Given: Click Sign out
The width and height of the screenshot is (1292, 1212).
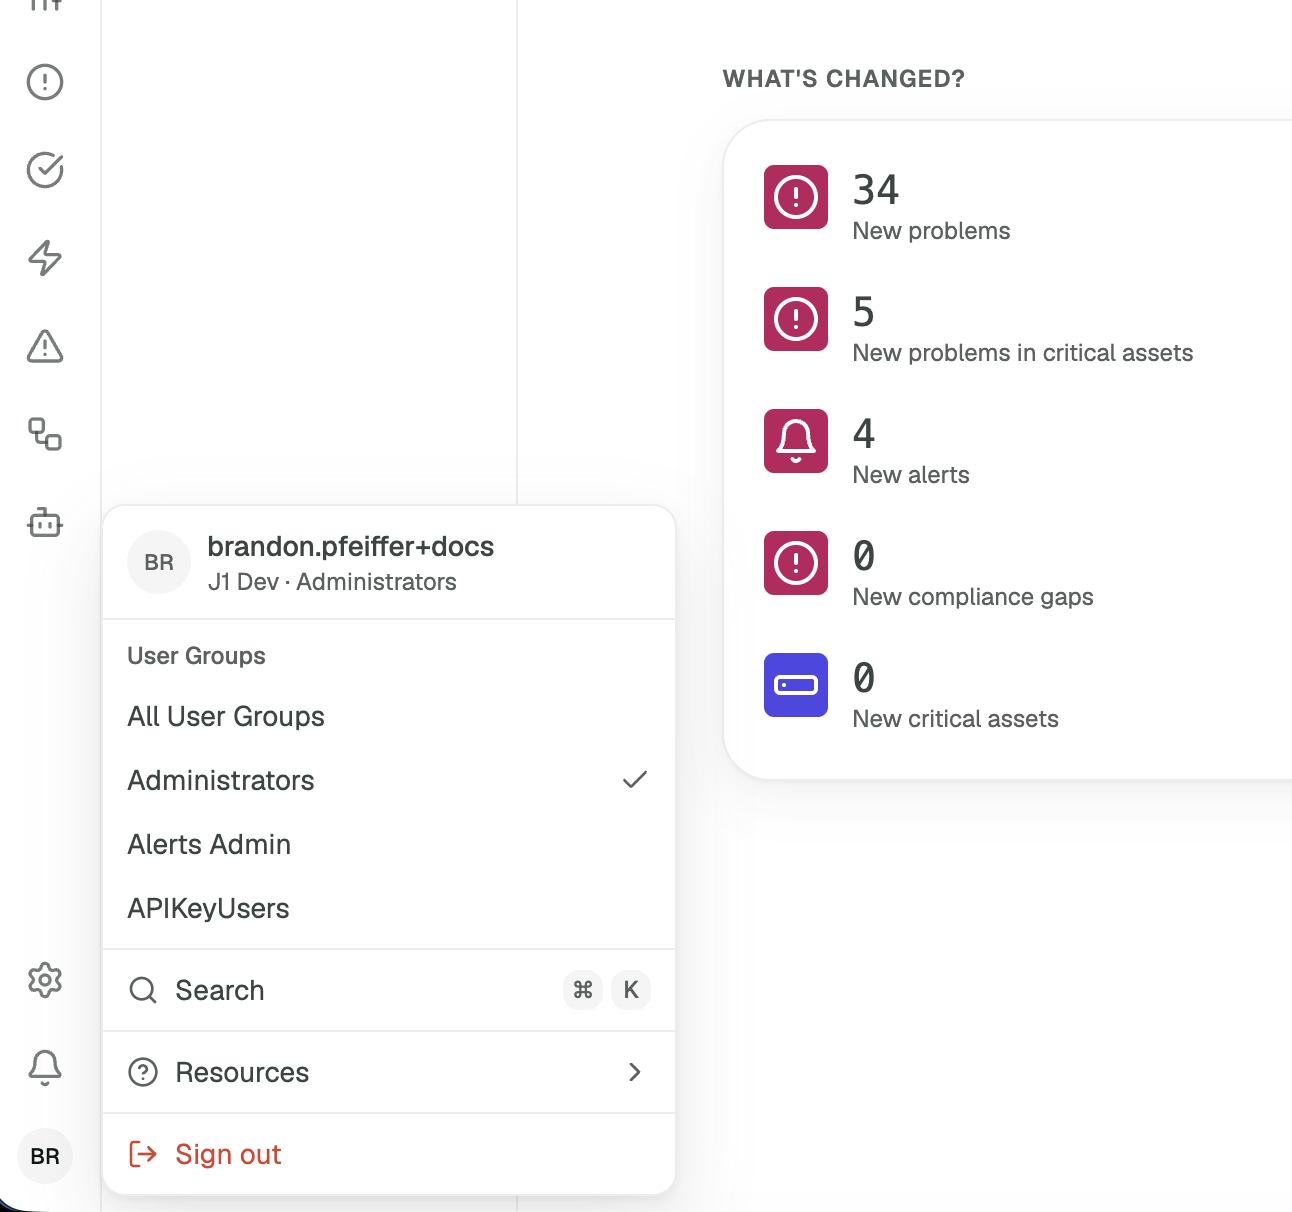Looking at the screenshot, I should 389,1154.
